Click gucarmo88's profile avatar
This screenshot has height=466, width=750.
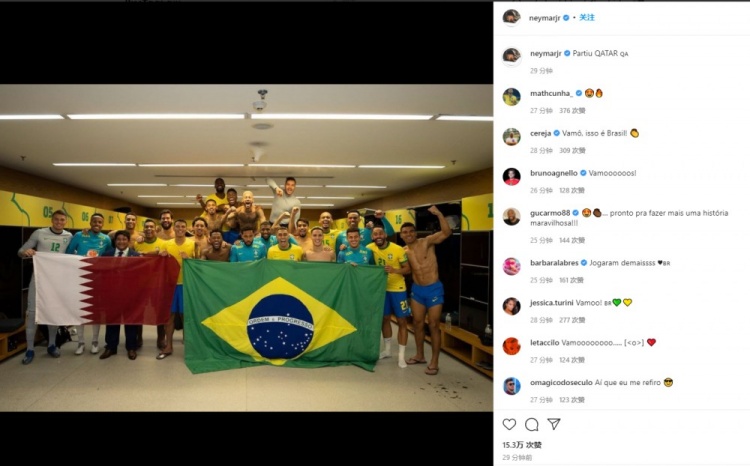(511, 216)
